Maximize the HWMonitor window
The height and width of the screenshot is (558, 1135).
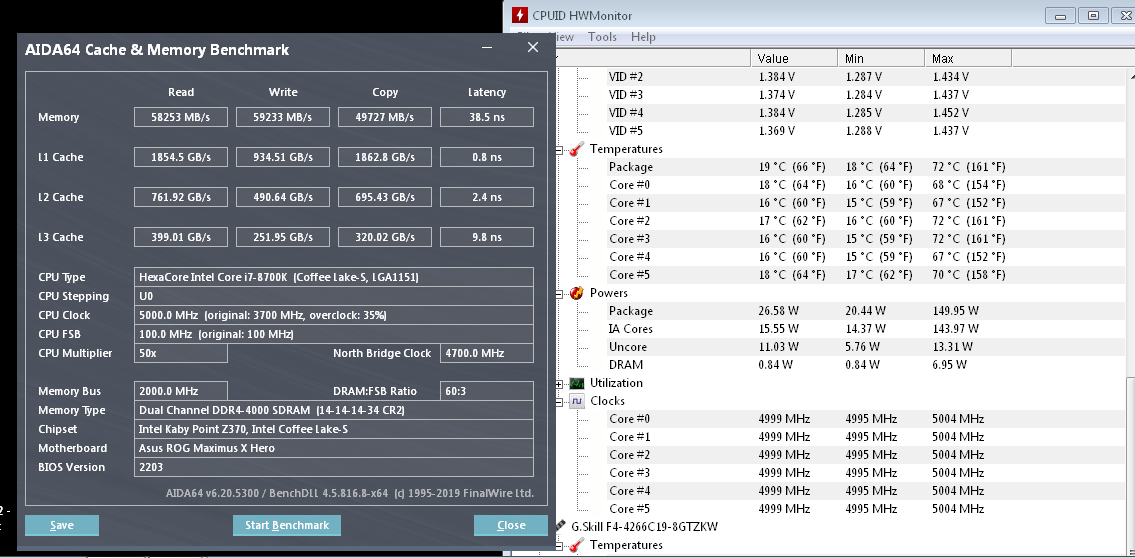click(x=1094, y=15)
